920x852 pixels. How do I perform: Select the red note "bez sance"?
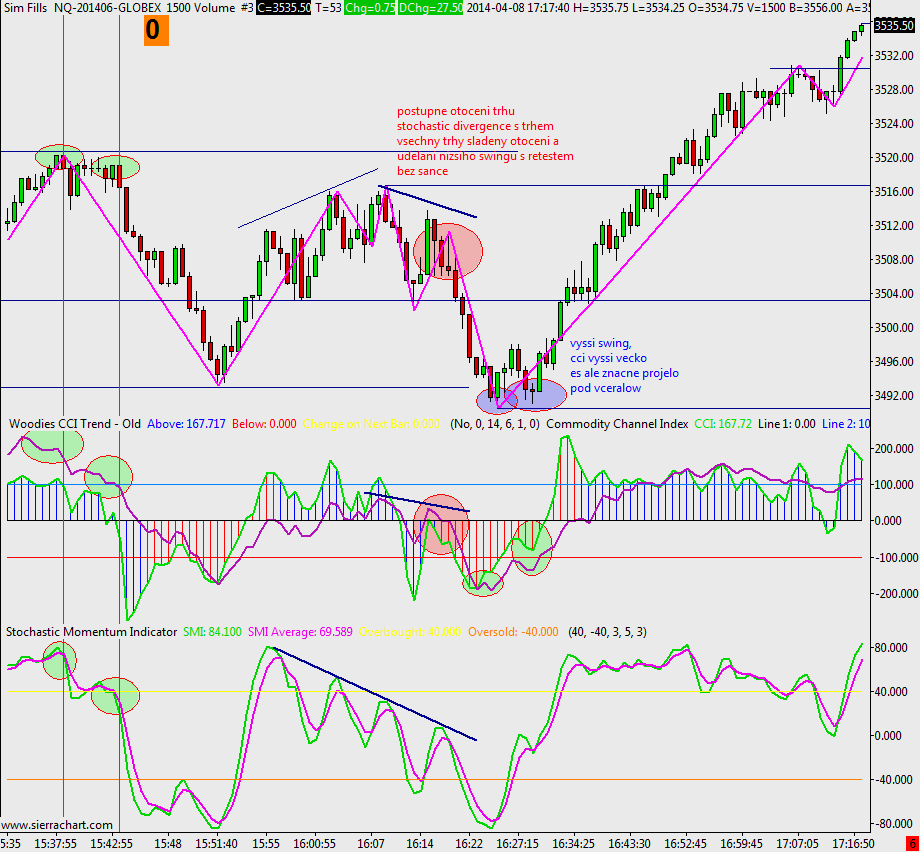422,171
